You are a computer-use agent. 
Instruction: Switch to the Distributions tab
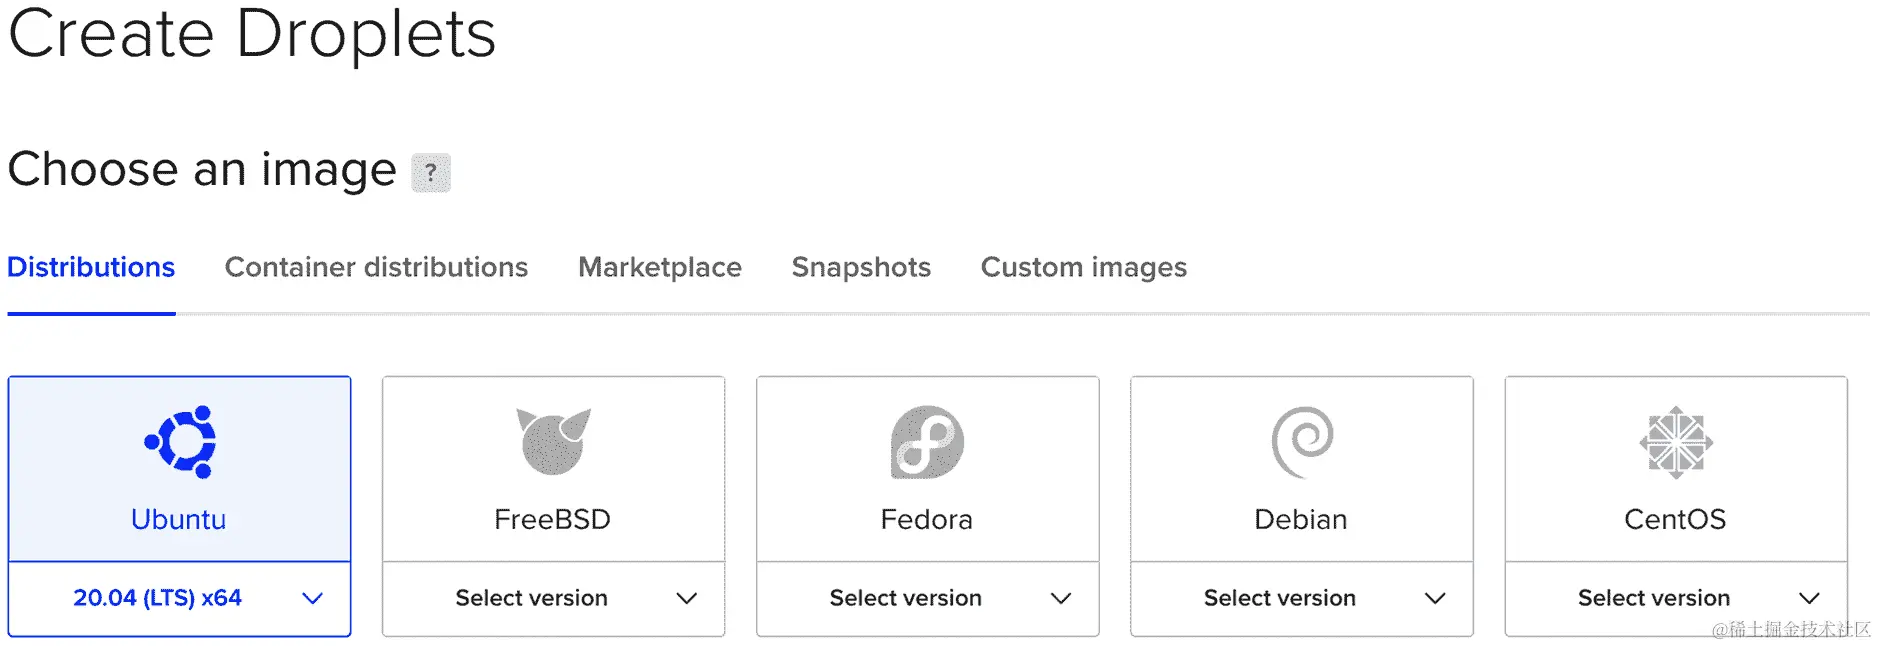click(x=91, y=268)
